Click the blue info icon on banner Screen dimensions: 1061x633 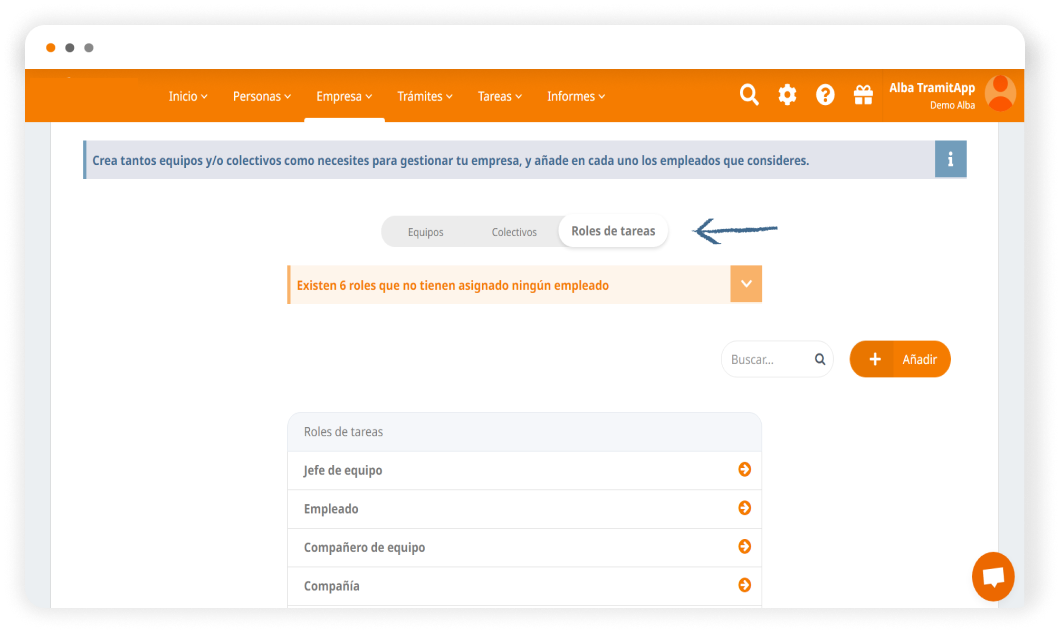[x=950, y=159]
